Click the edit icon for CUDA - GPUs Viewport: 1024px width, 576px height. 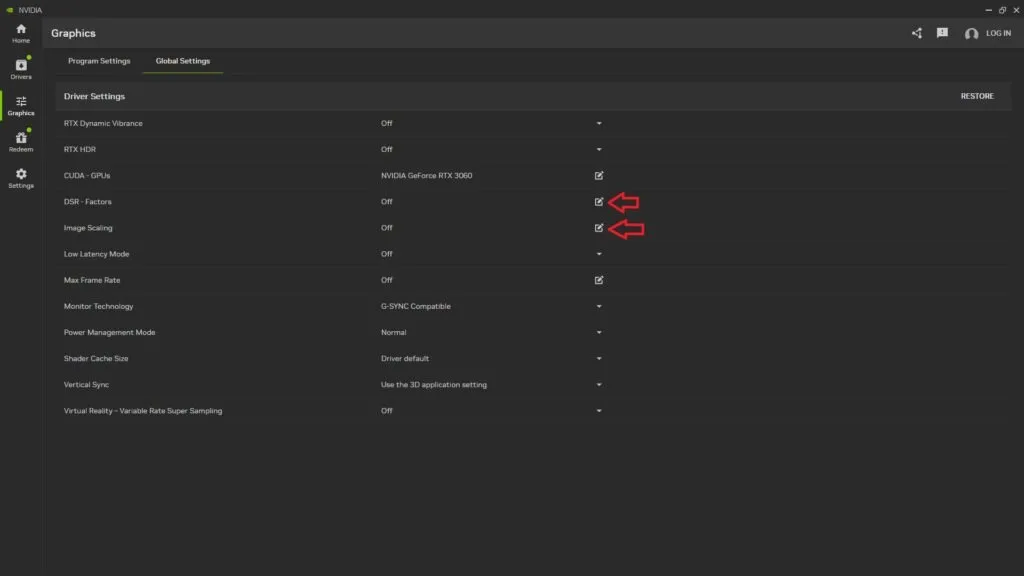point(598,175)
